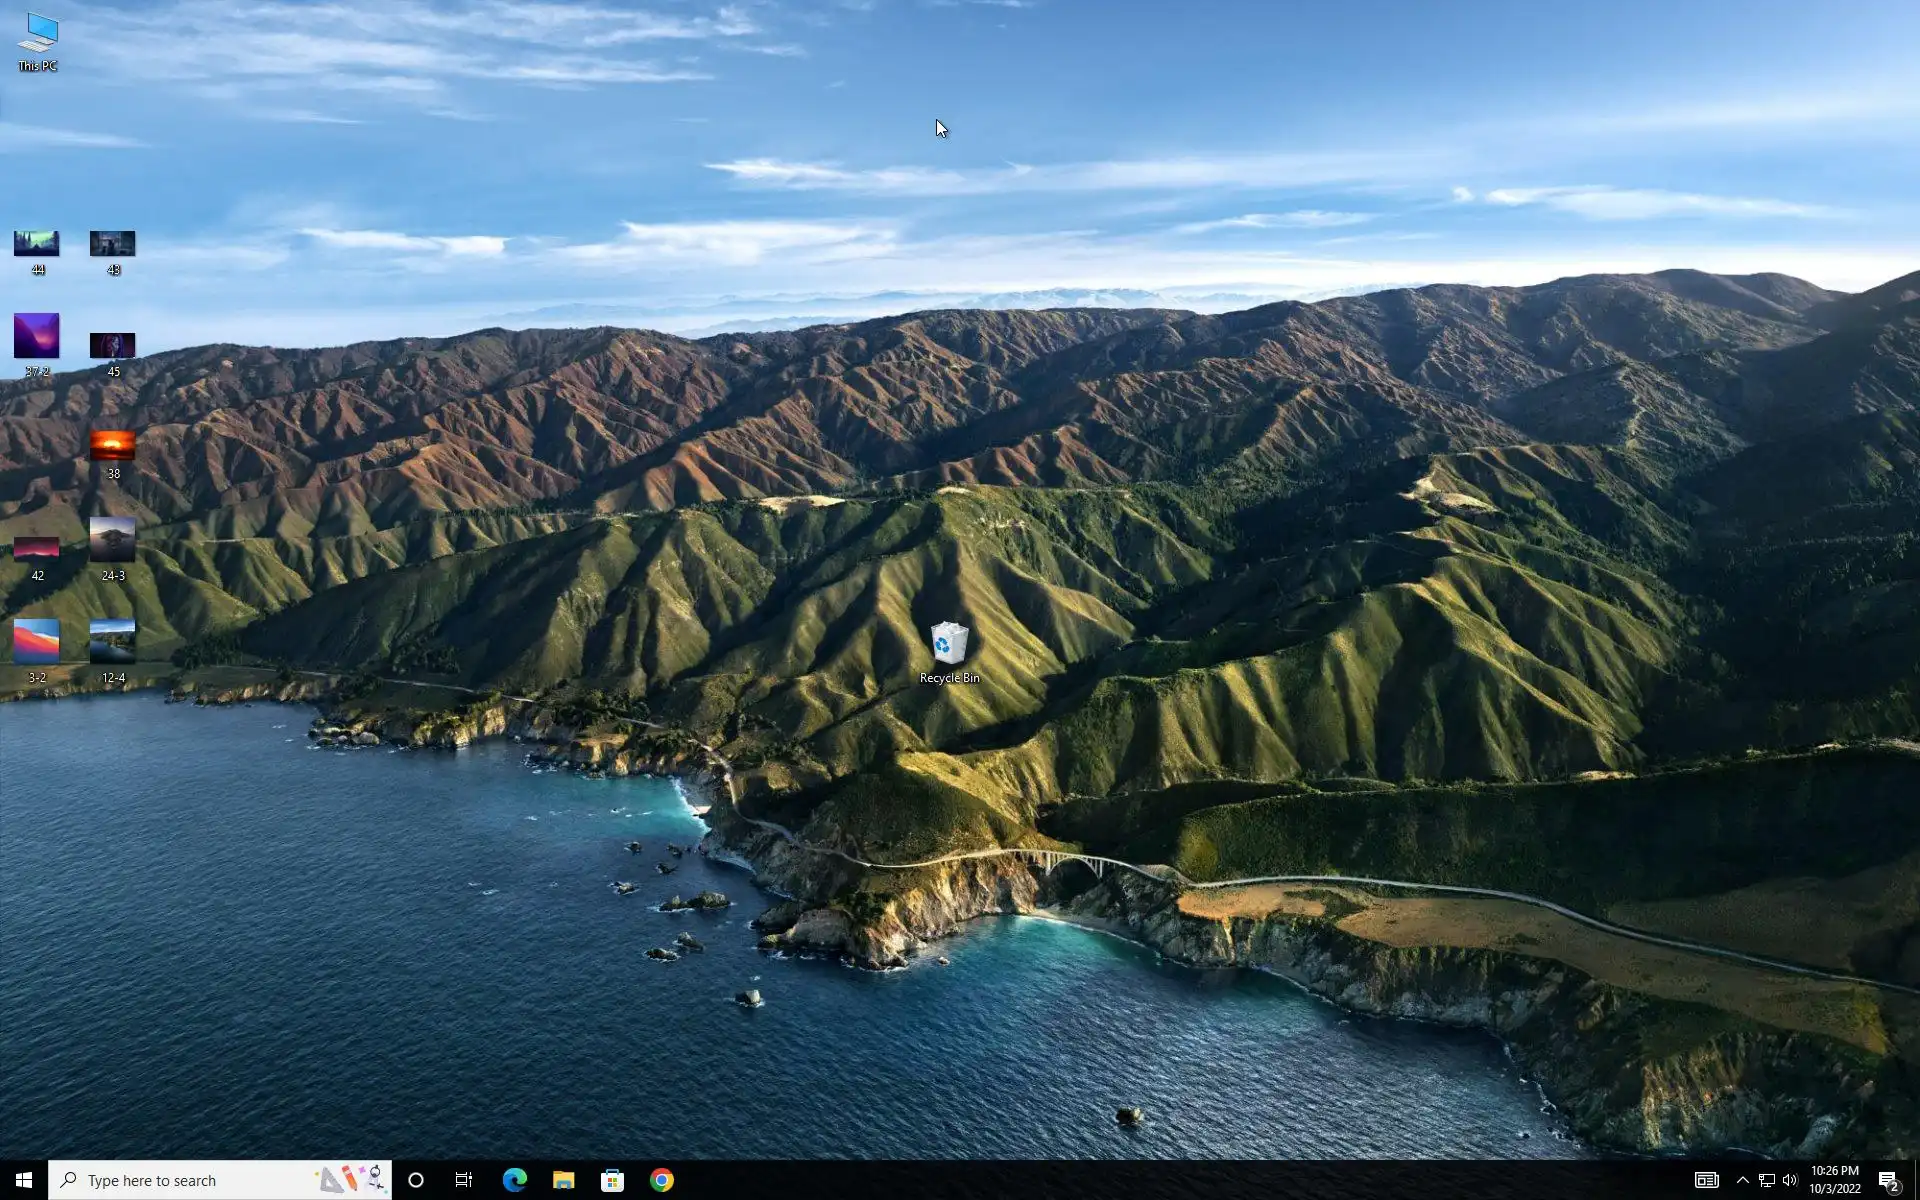
Task: Launch Google Chrome from taskbar
Action: coord(661,1180)
